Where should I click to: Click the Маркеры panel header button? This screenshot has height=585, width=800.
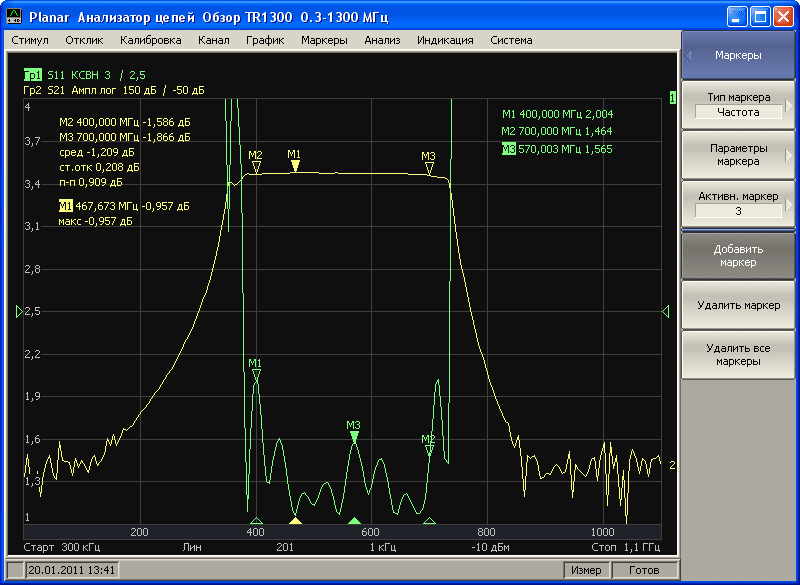738,56
